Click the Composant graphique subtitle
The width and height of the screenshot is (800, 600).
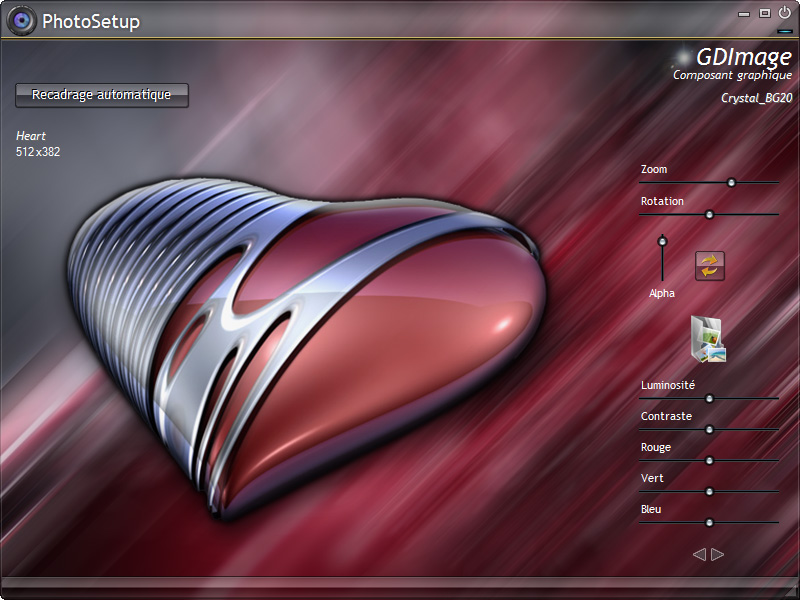(733, 76)
